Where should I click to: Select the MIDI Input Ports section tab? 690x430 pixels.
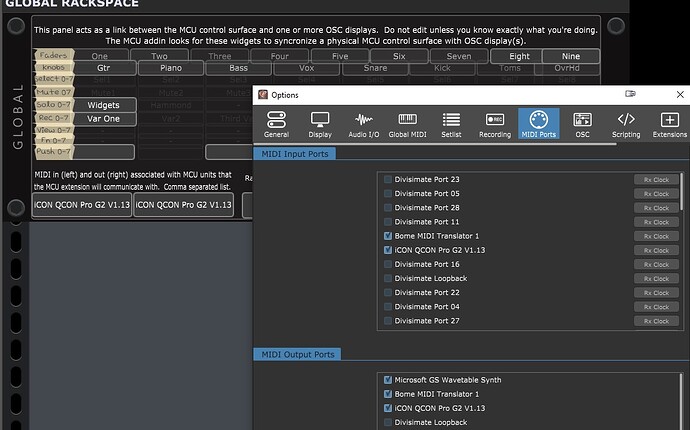point(294,154)
